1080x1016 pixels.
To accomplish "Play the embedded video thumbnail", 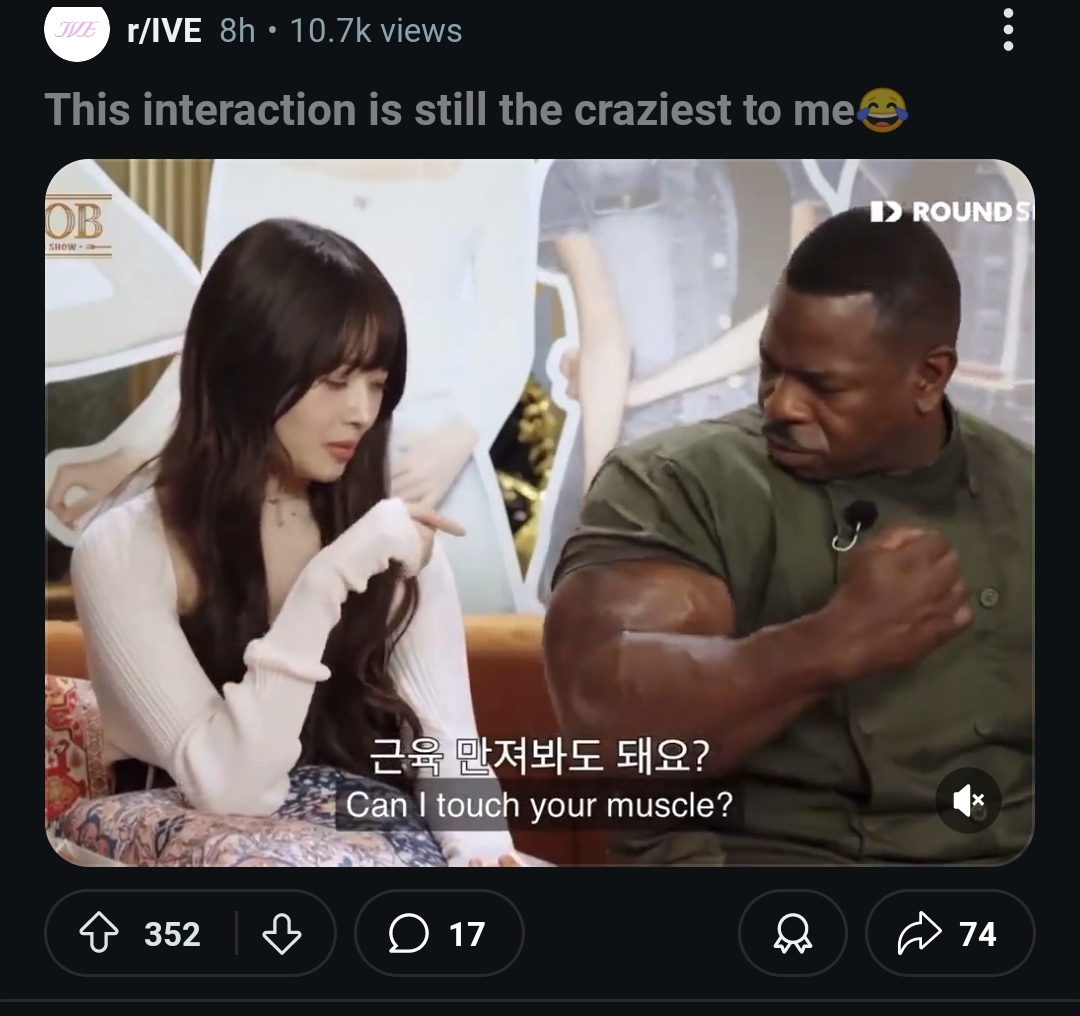I will pyautogui.click(x=539, y=512).
